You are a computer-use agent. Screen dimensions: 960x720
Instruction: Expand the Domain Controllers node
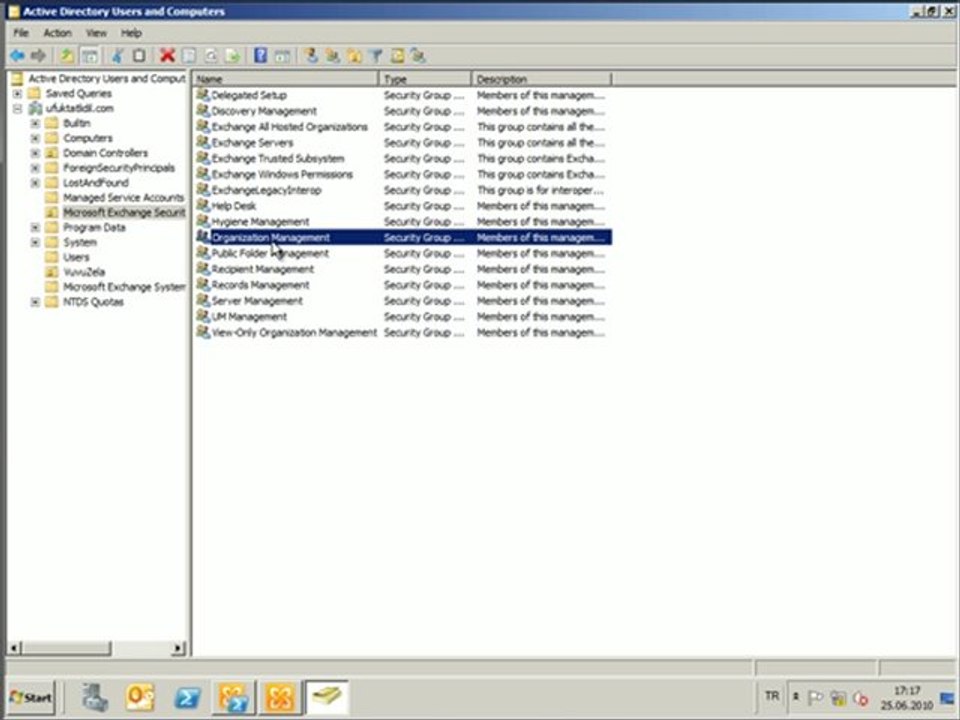tap(36, 153)
